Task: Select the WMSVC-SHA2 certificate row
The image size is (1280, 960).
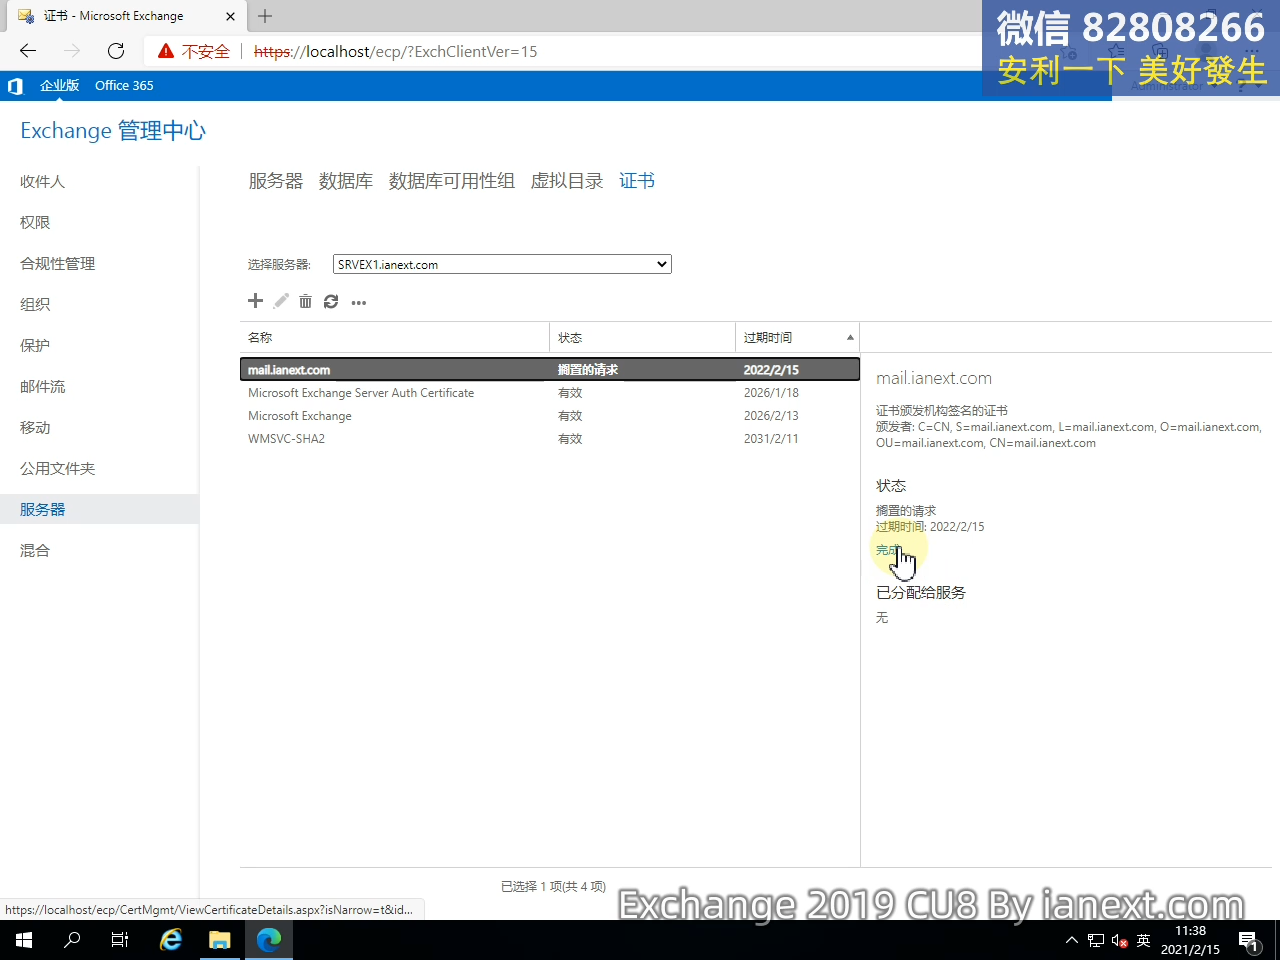Action: [x=550, y=439]
